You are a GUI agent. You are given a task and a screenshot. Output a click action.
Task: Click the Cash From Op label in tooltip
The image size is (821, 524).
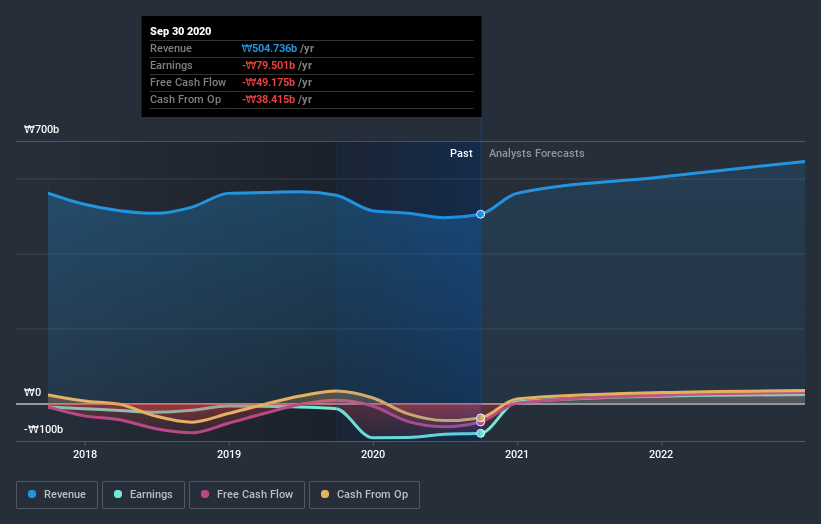(185, 99)
